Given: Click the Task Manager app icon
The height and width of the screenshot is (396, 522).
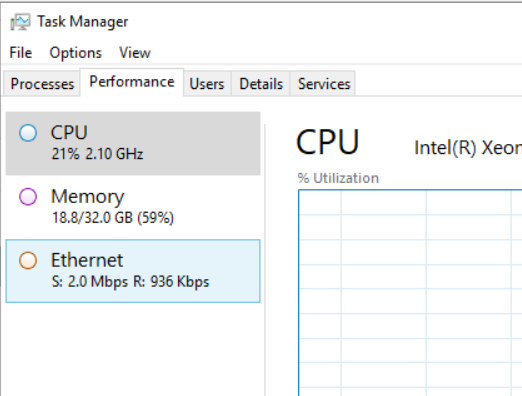Looking at the screenshot, I should click(20, 22).
